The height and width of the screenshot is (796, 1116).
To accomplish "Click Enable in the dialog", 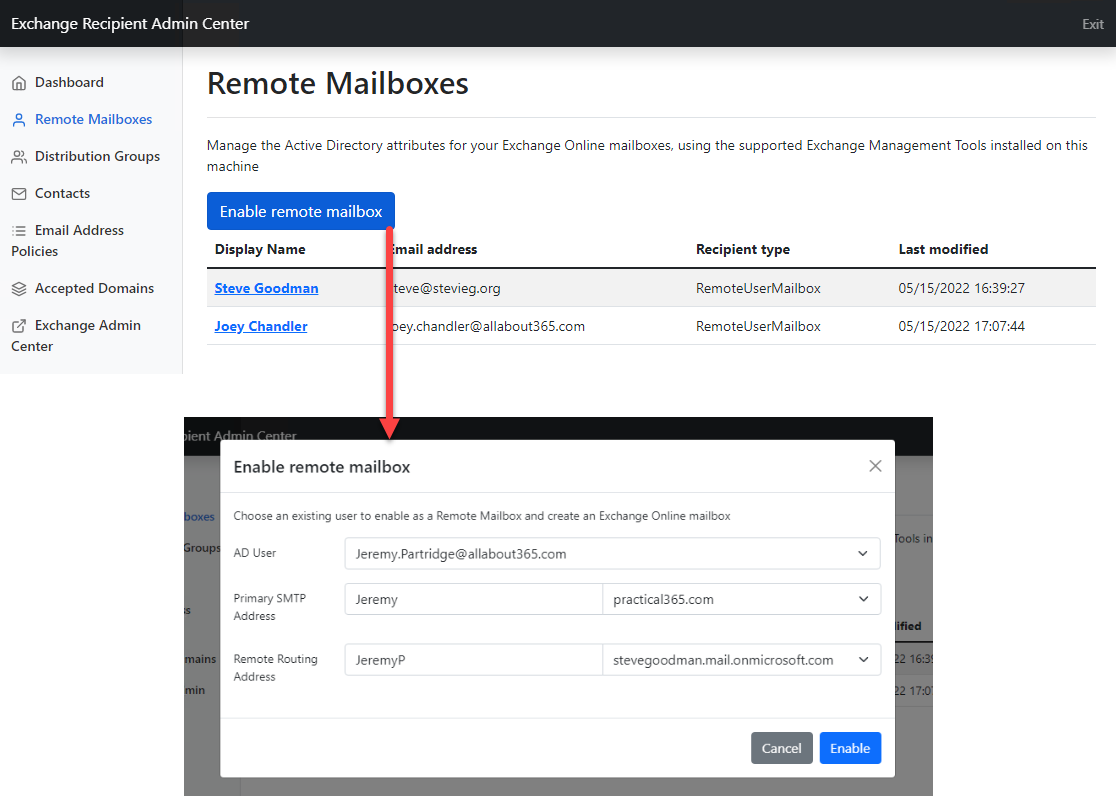I will [x=850, y=747].
